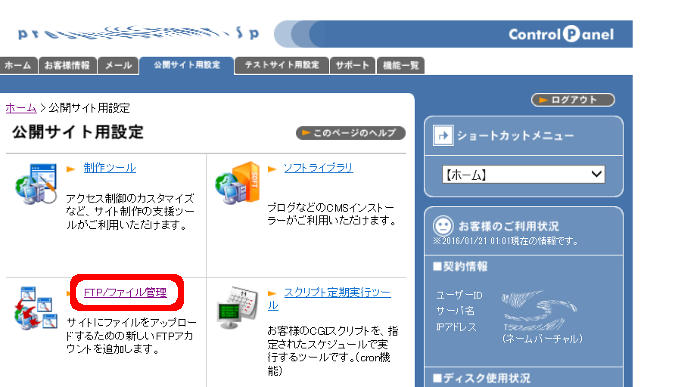This screenshot has height=387, width=700.
Task: Open このページのヘルプ button
Action: point(350,133)
